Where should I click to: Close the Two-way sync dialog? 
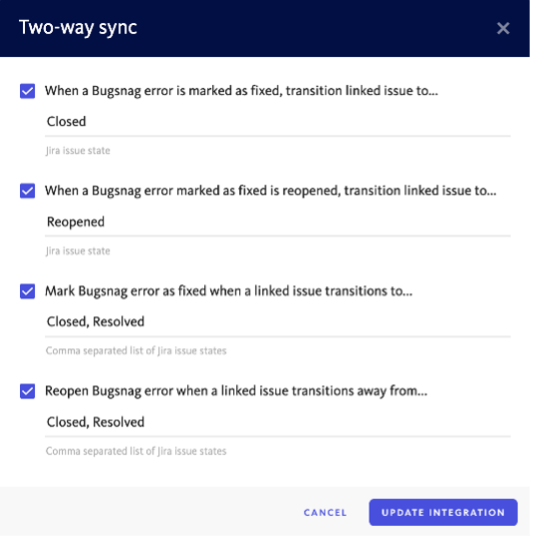pos(503,28)
